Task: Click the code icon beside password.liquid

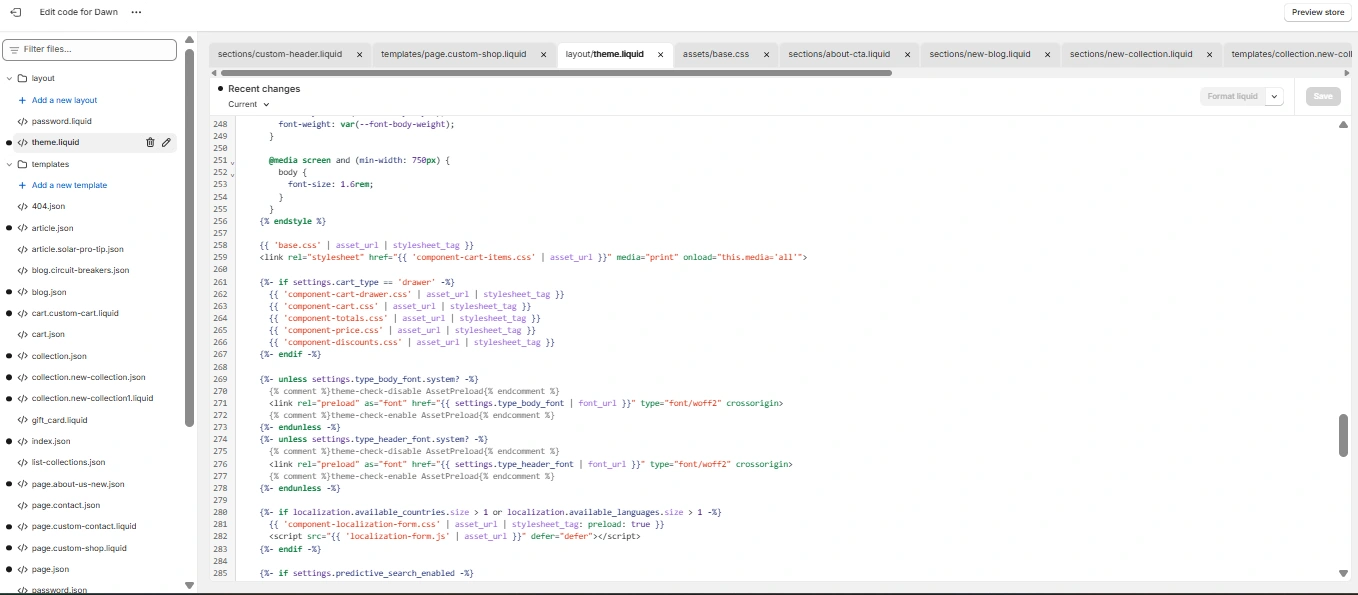Action: pyautogui.click(x=22, y=121)
